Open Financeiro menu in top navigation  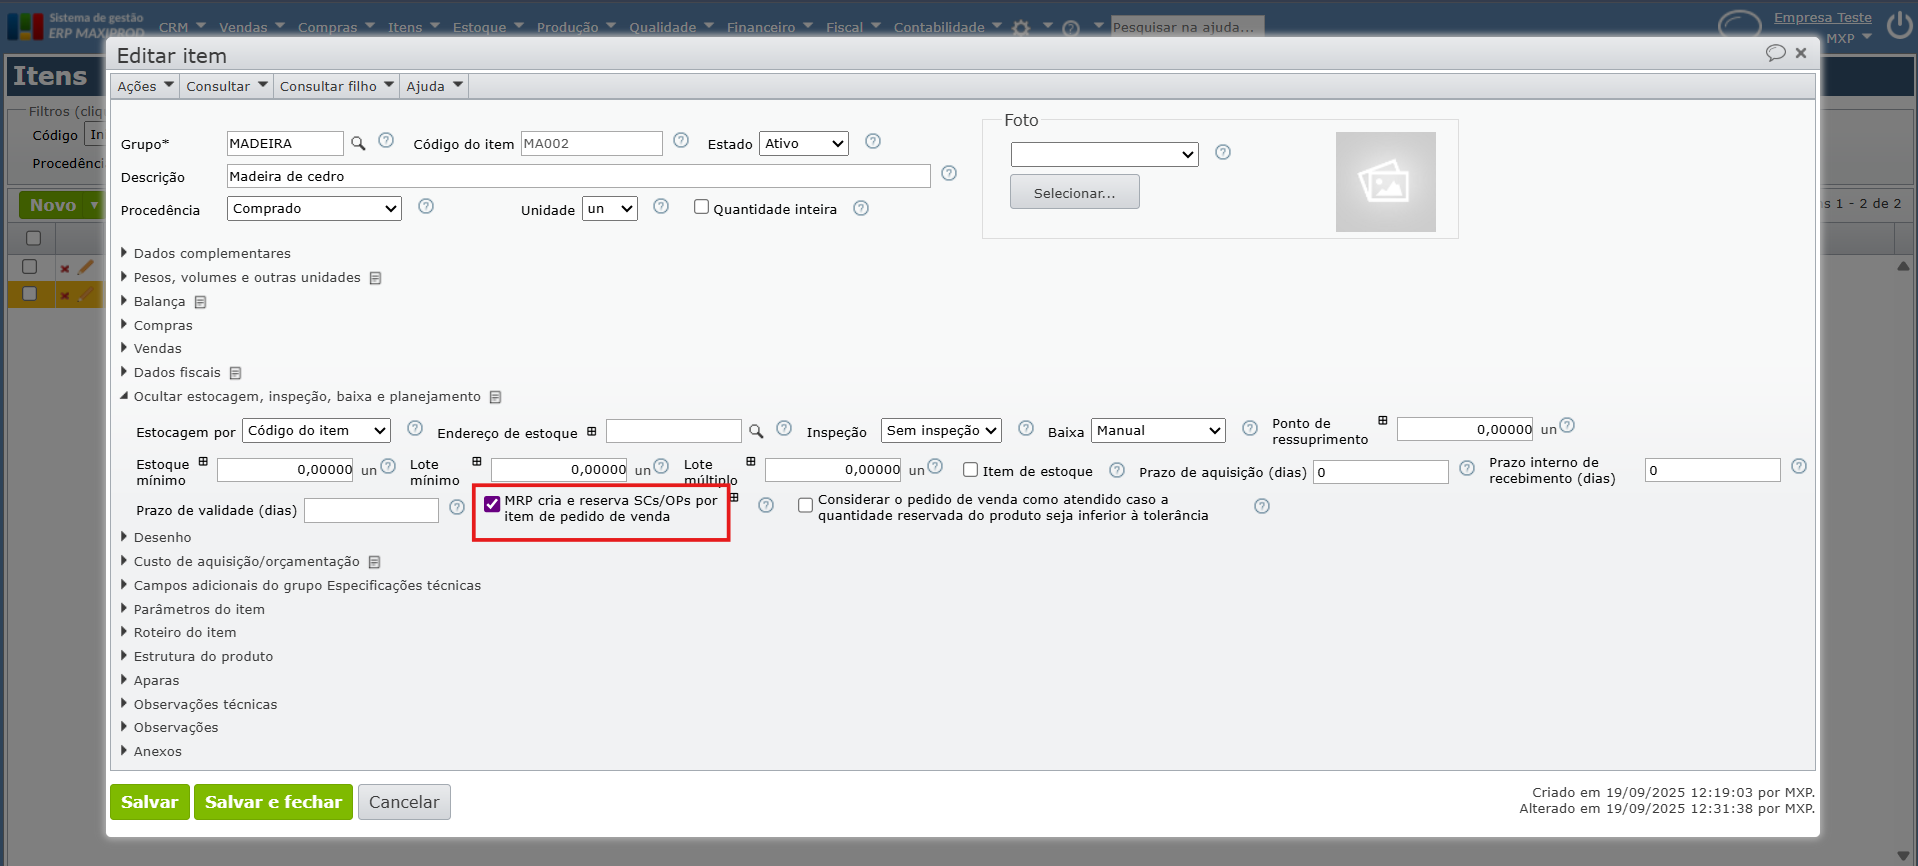[x=769, y=27]
